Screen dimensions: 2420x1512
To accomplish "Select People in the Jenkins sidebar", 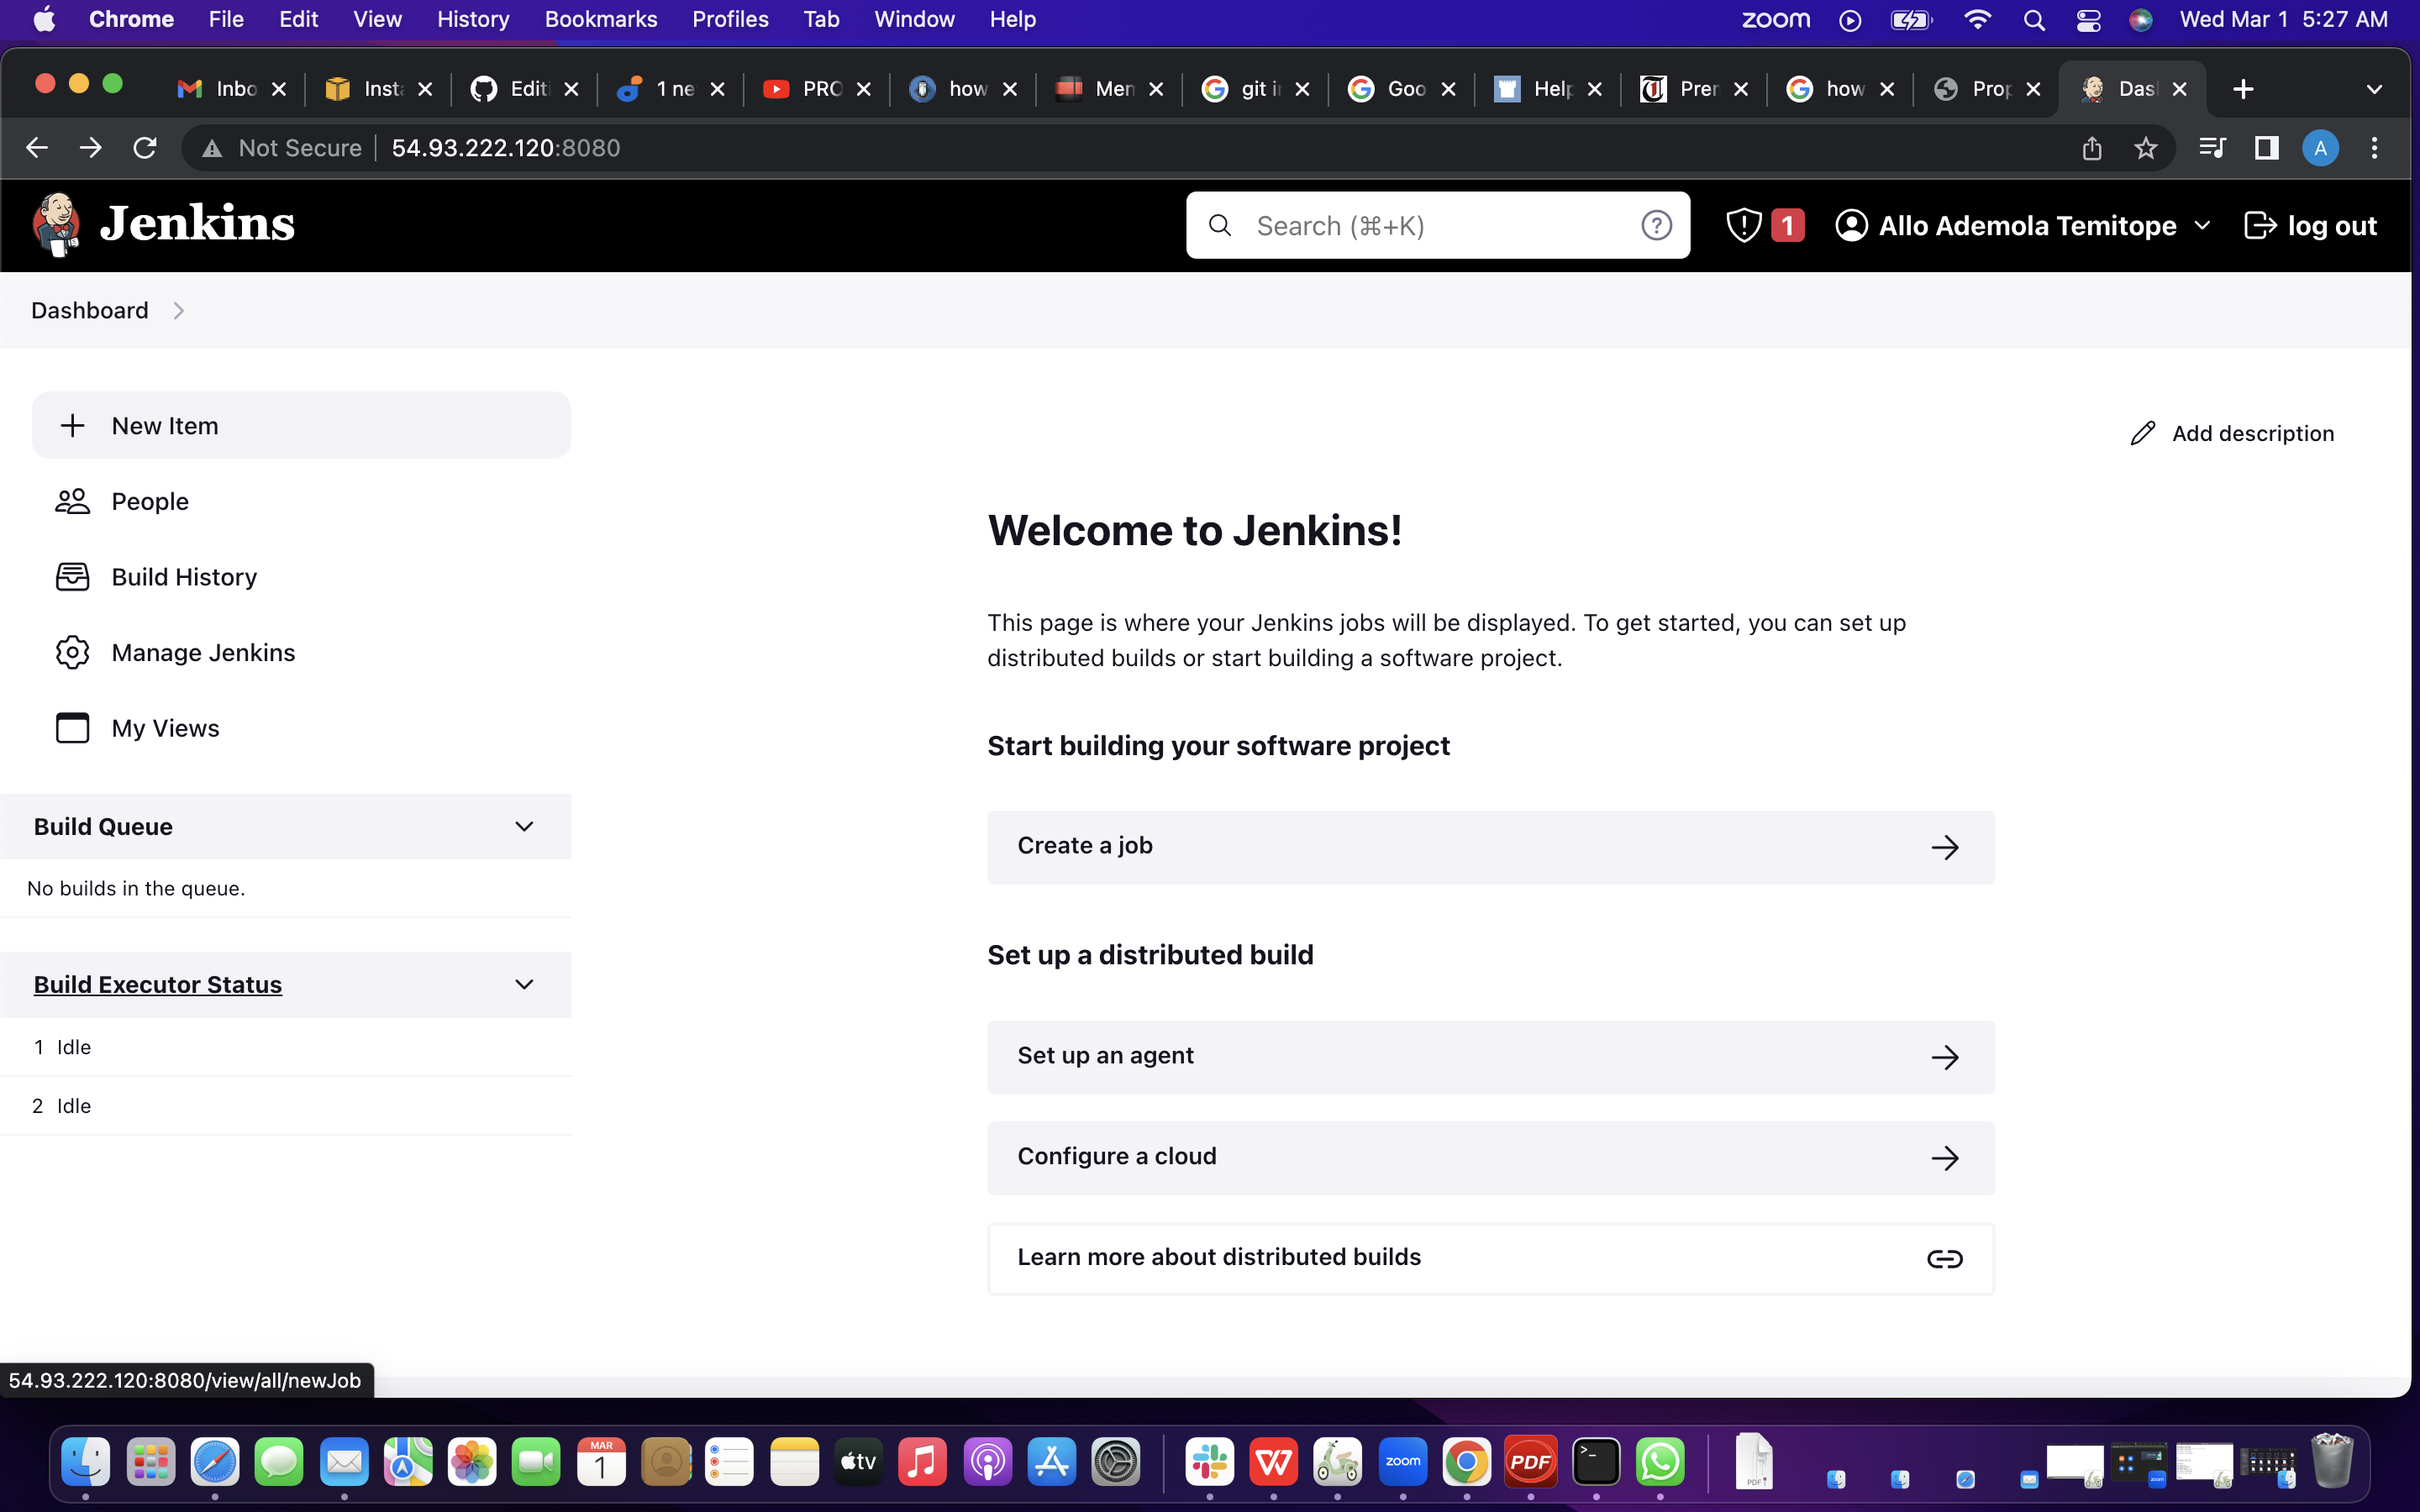I will click(149, 501).
